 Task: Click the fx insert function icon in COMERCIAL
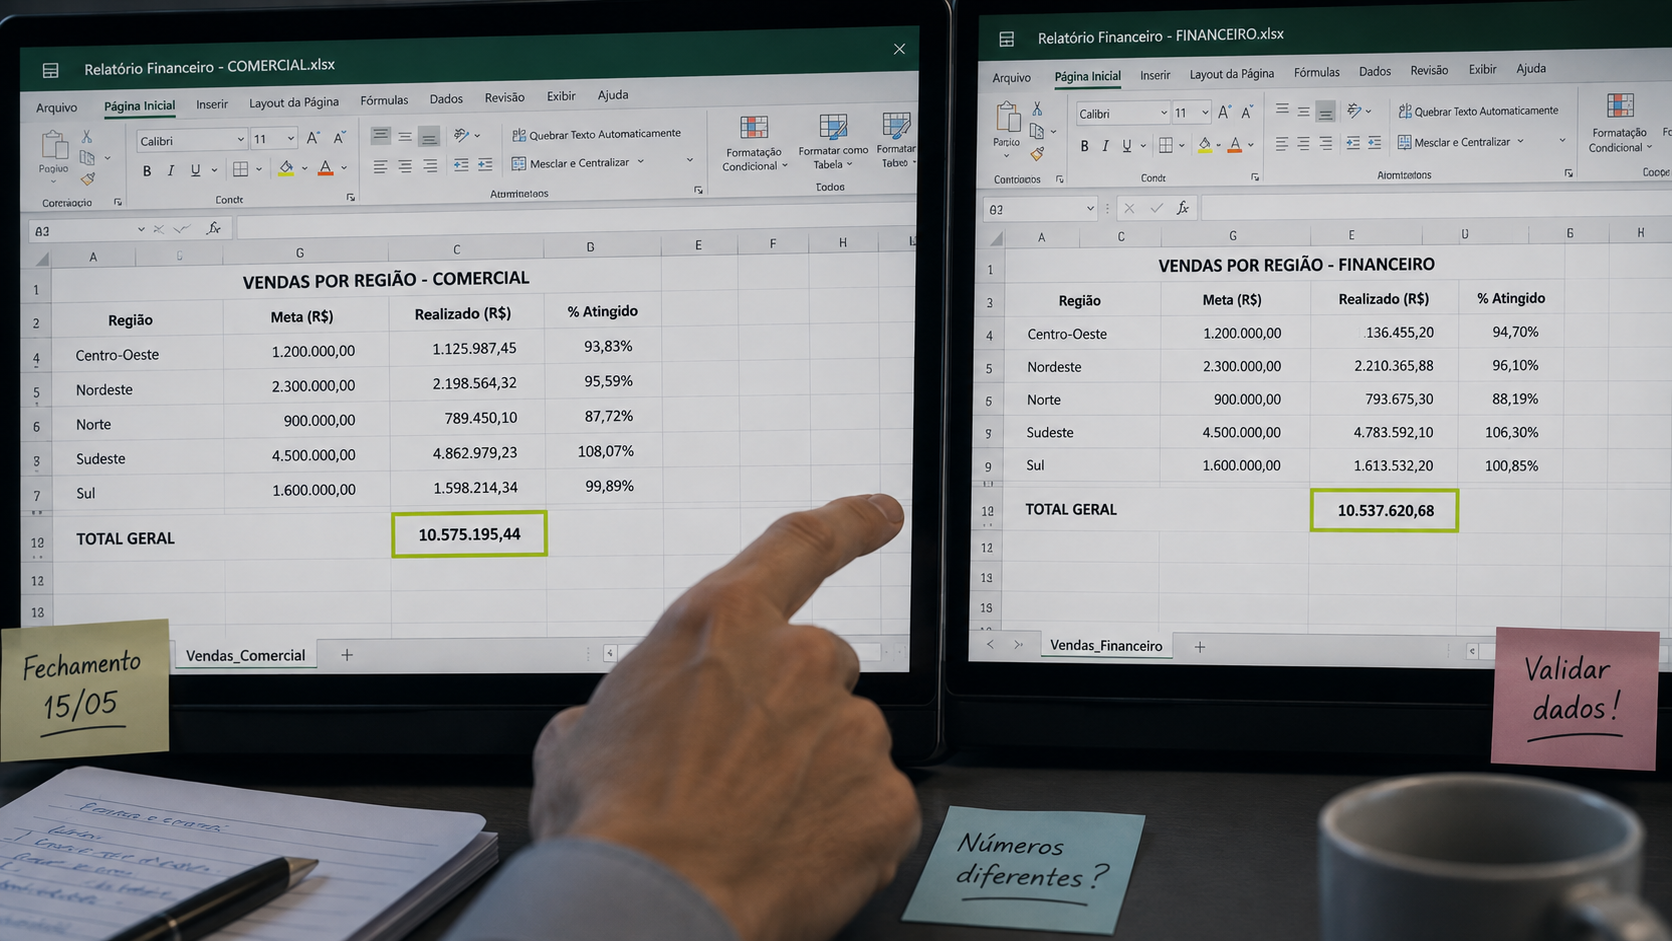(213, 228)
